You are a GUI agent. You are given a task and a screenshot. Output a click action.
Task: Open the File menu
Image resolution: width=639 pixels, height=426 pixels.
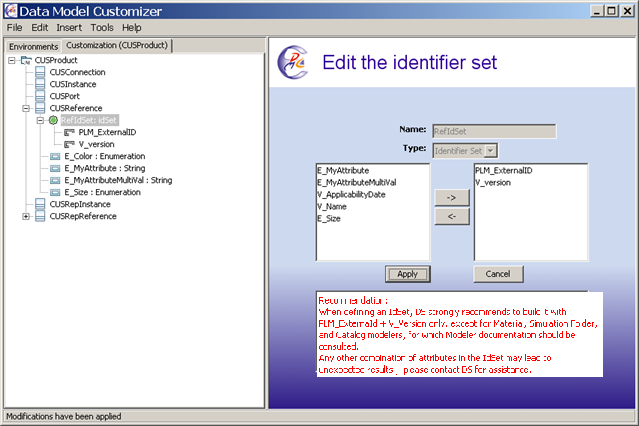coord(15,28)
